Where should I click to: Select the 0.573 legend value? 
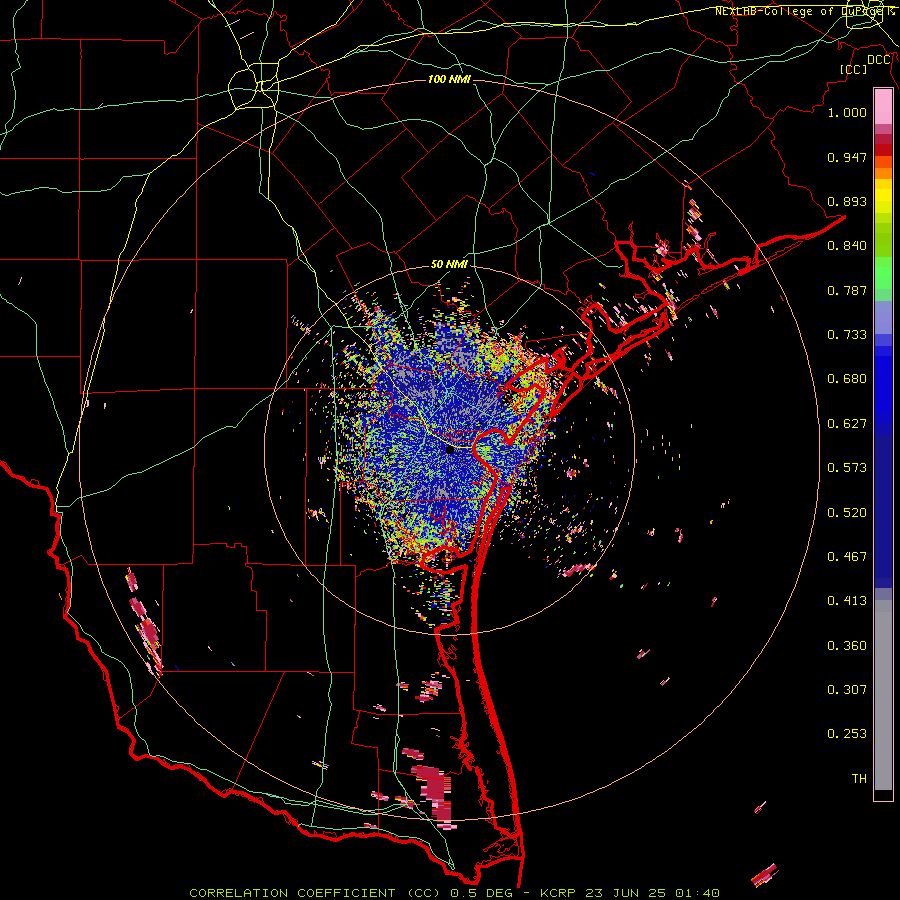click(847, 468)
